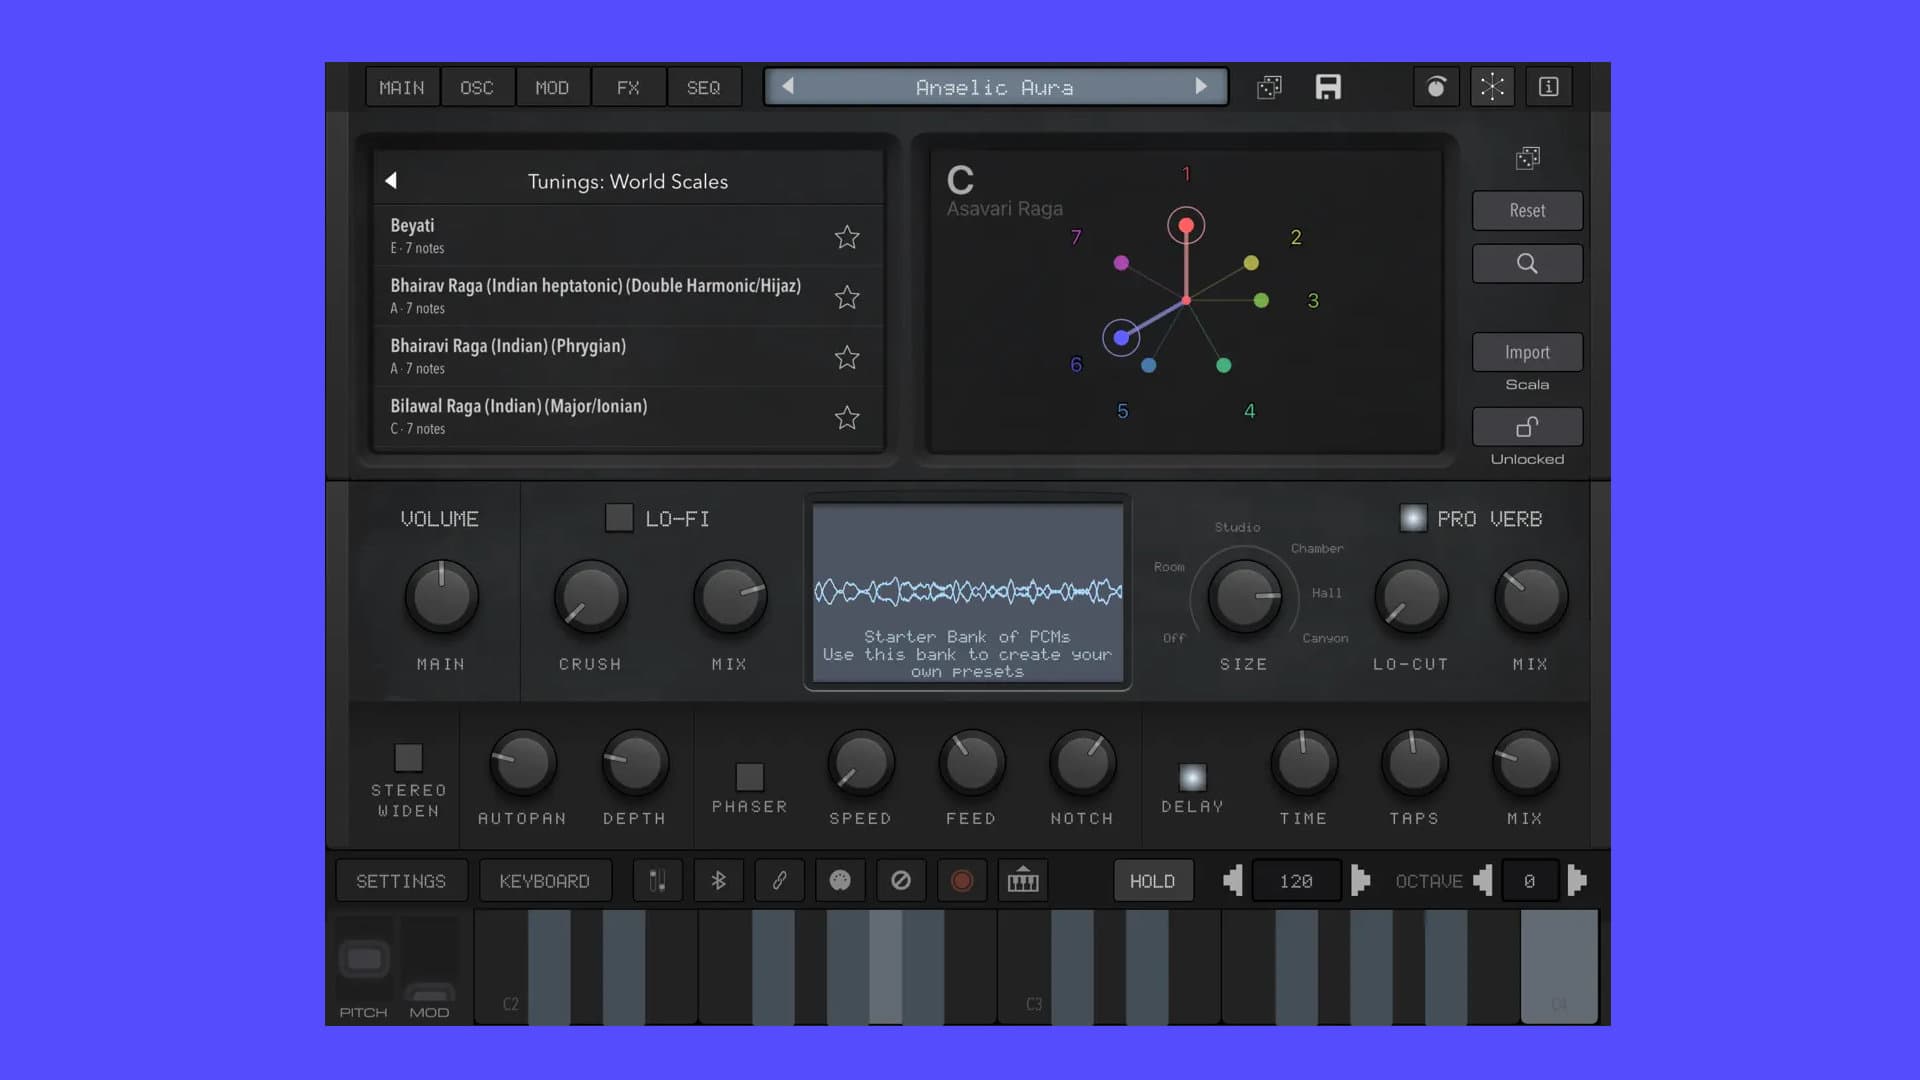The width and height of the screenshot is (1920, 1080).
Task: Click the circular knob icon in top bar
Action: coord(1436,87)
